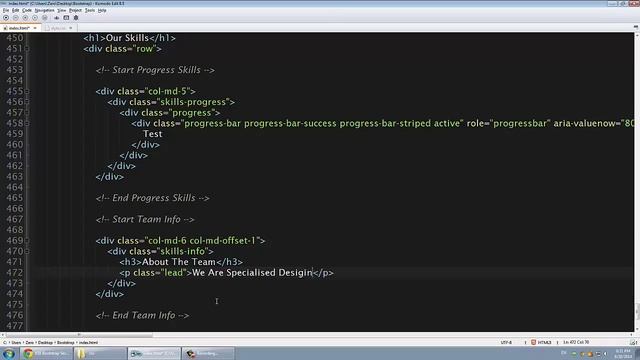Open the Windows Start menu
Image resolution: width=640 pixels, height=360 pixels.
point(9,353)
